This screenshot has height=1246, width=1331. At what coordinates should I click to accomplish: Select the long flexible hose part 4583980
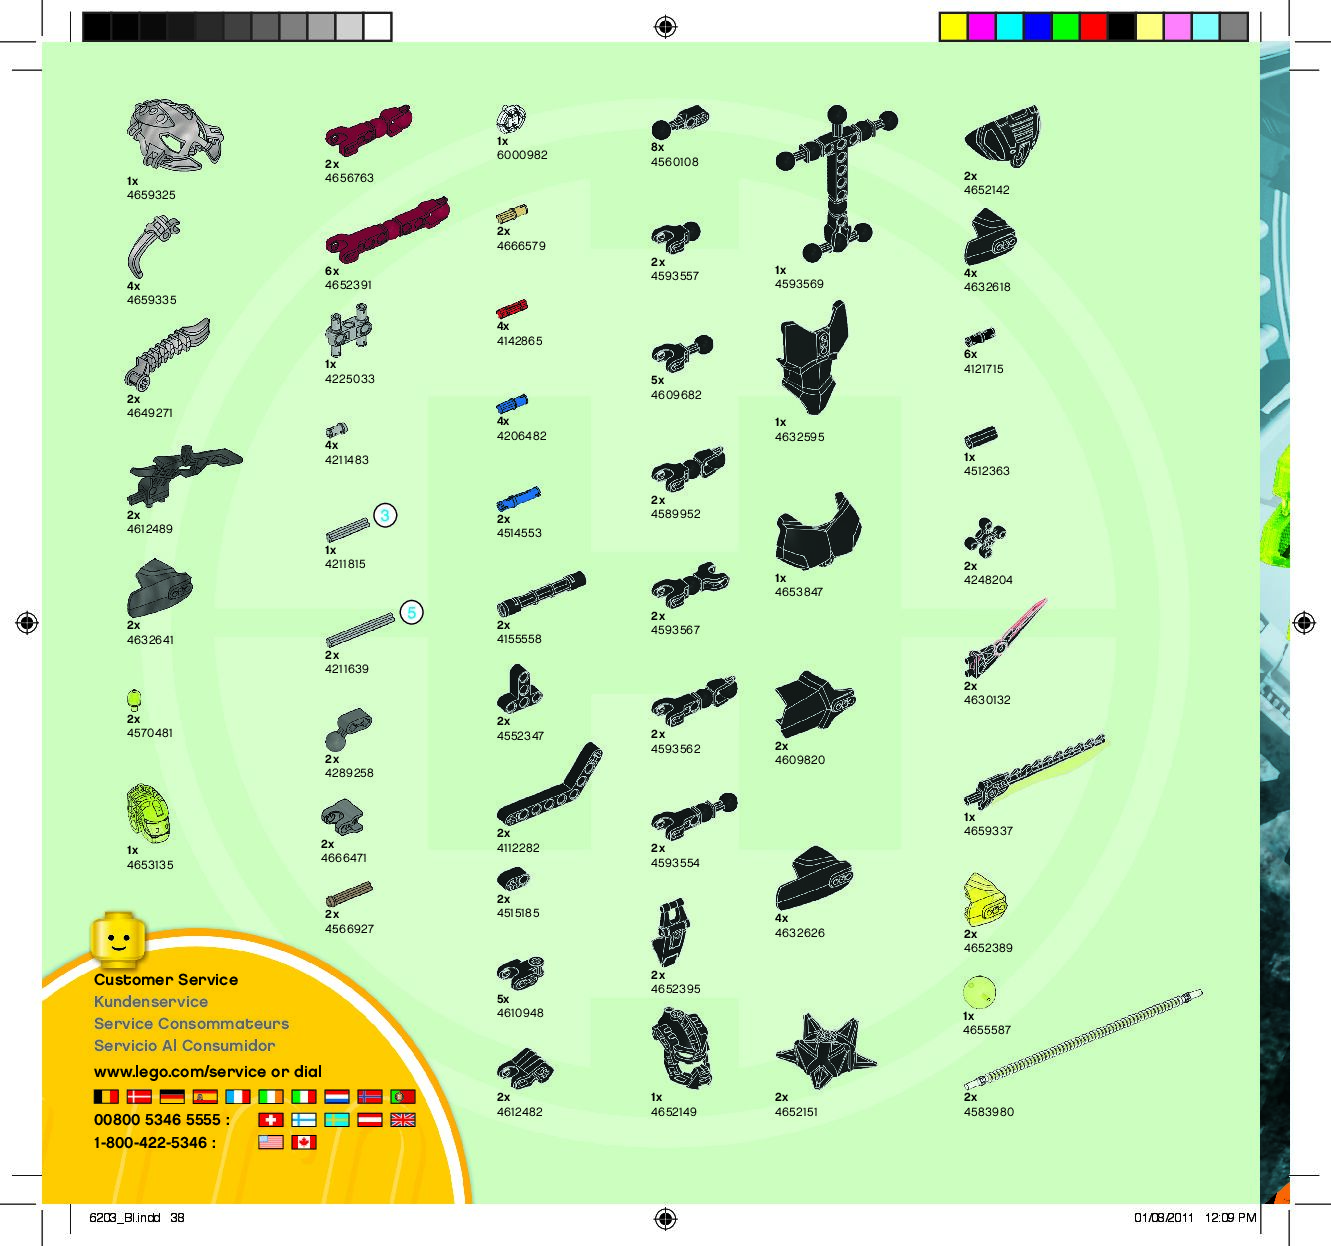pos(1083,1038)
